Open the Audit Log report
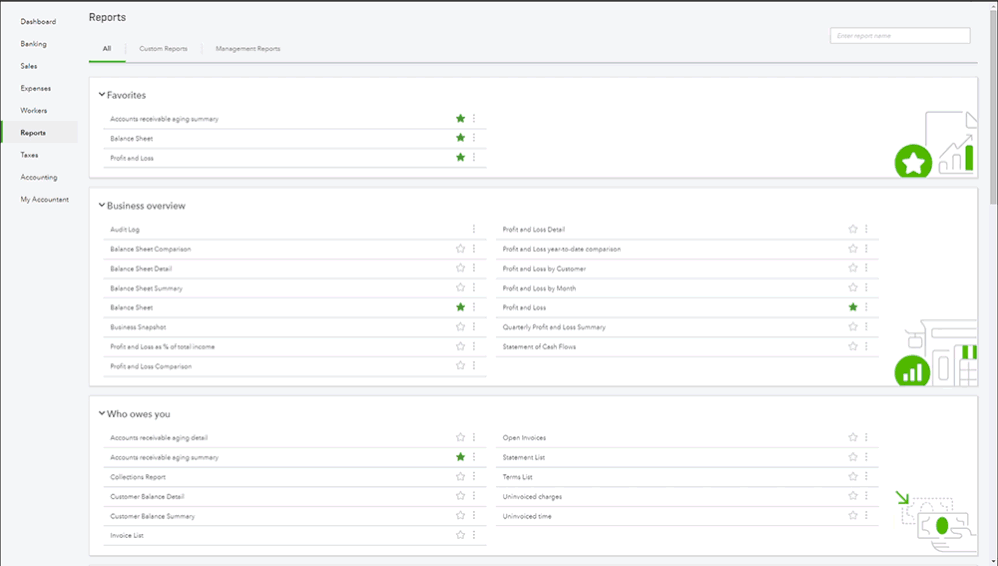998x566 pixels. [125, 229]
